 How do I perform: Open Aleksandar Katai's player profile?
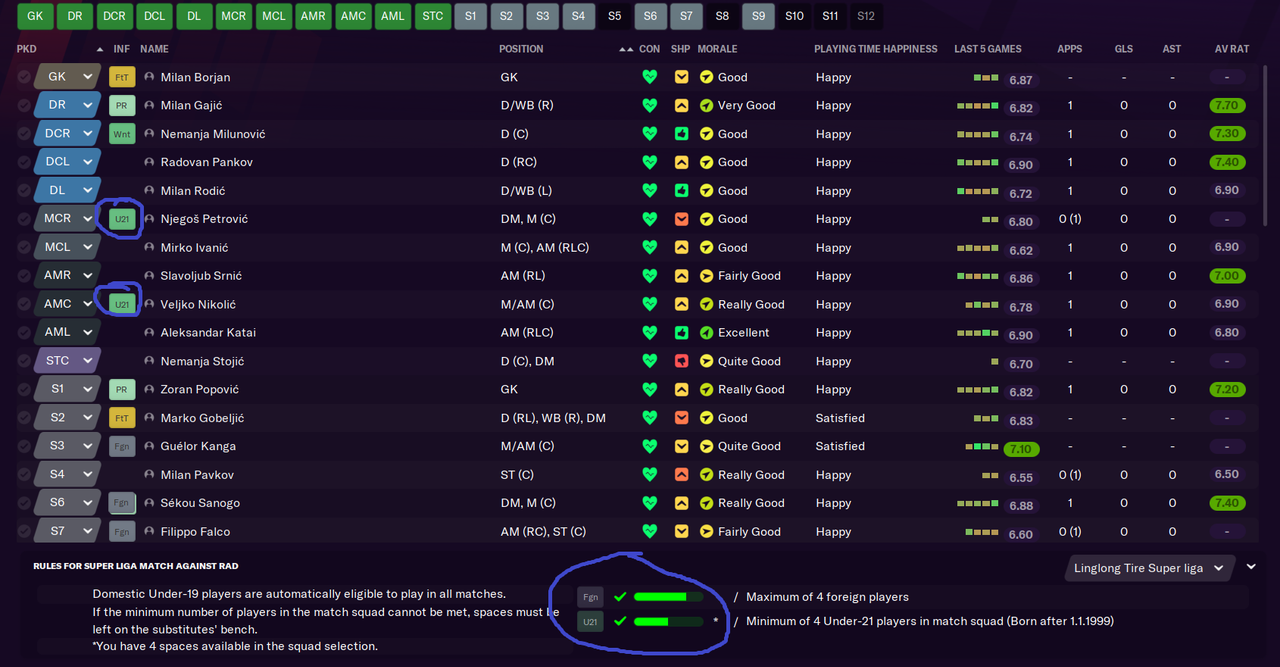[208, 332]
